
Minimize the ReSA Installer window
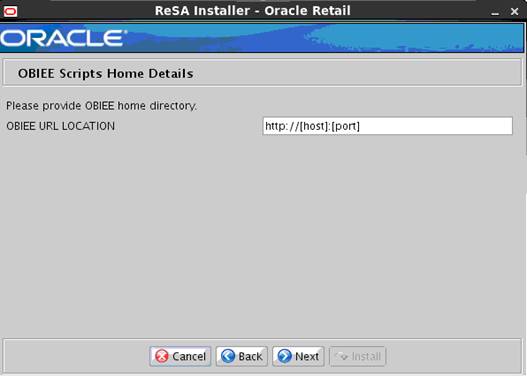(x=495, y=12)
